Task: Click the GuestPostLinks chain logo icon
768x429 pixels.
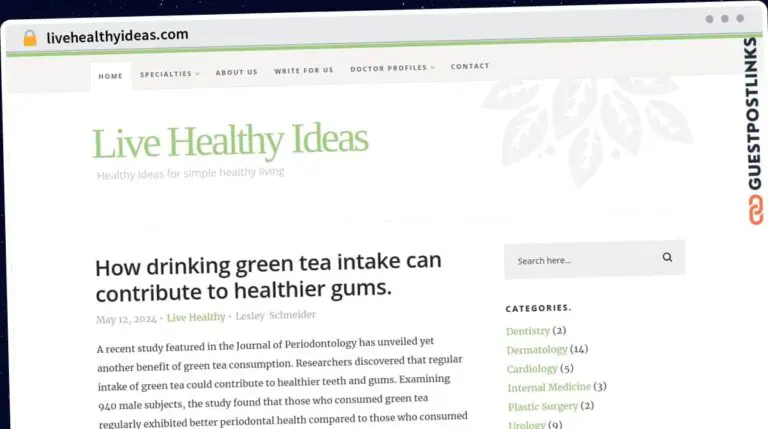Action: 753,209
